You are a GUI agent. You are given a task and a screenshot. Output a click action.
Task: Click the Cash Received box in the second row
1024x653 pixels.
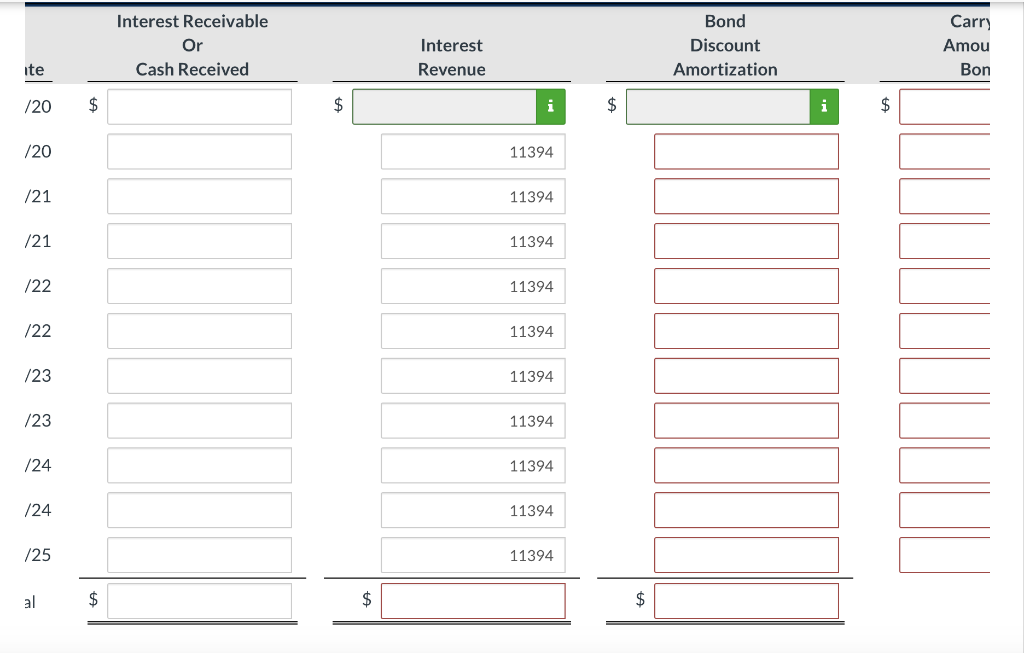point(198,151)
